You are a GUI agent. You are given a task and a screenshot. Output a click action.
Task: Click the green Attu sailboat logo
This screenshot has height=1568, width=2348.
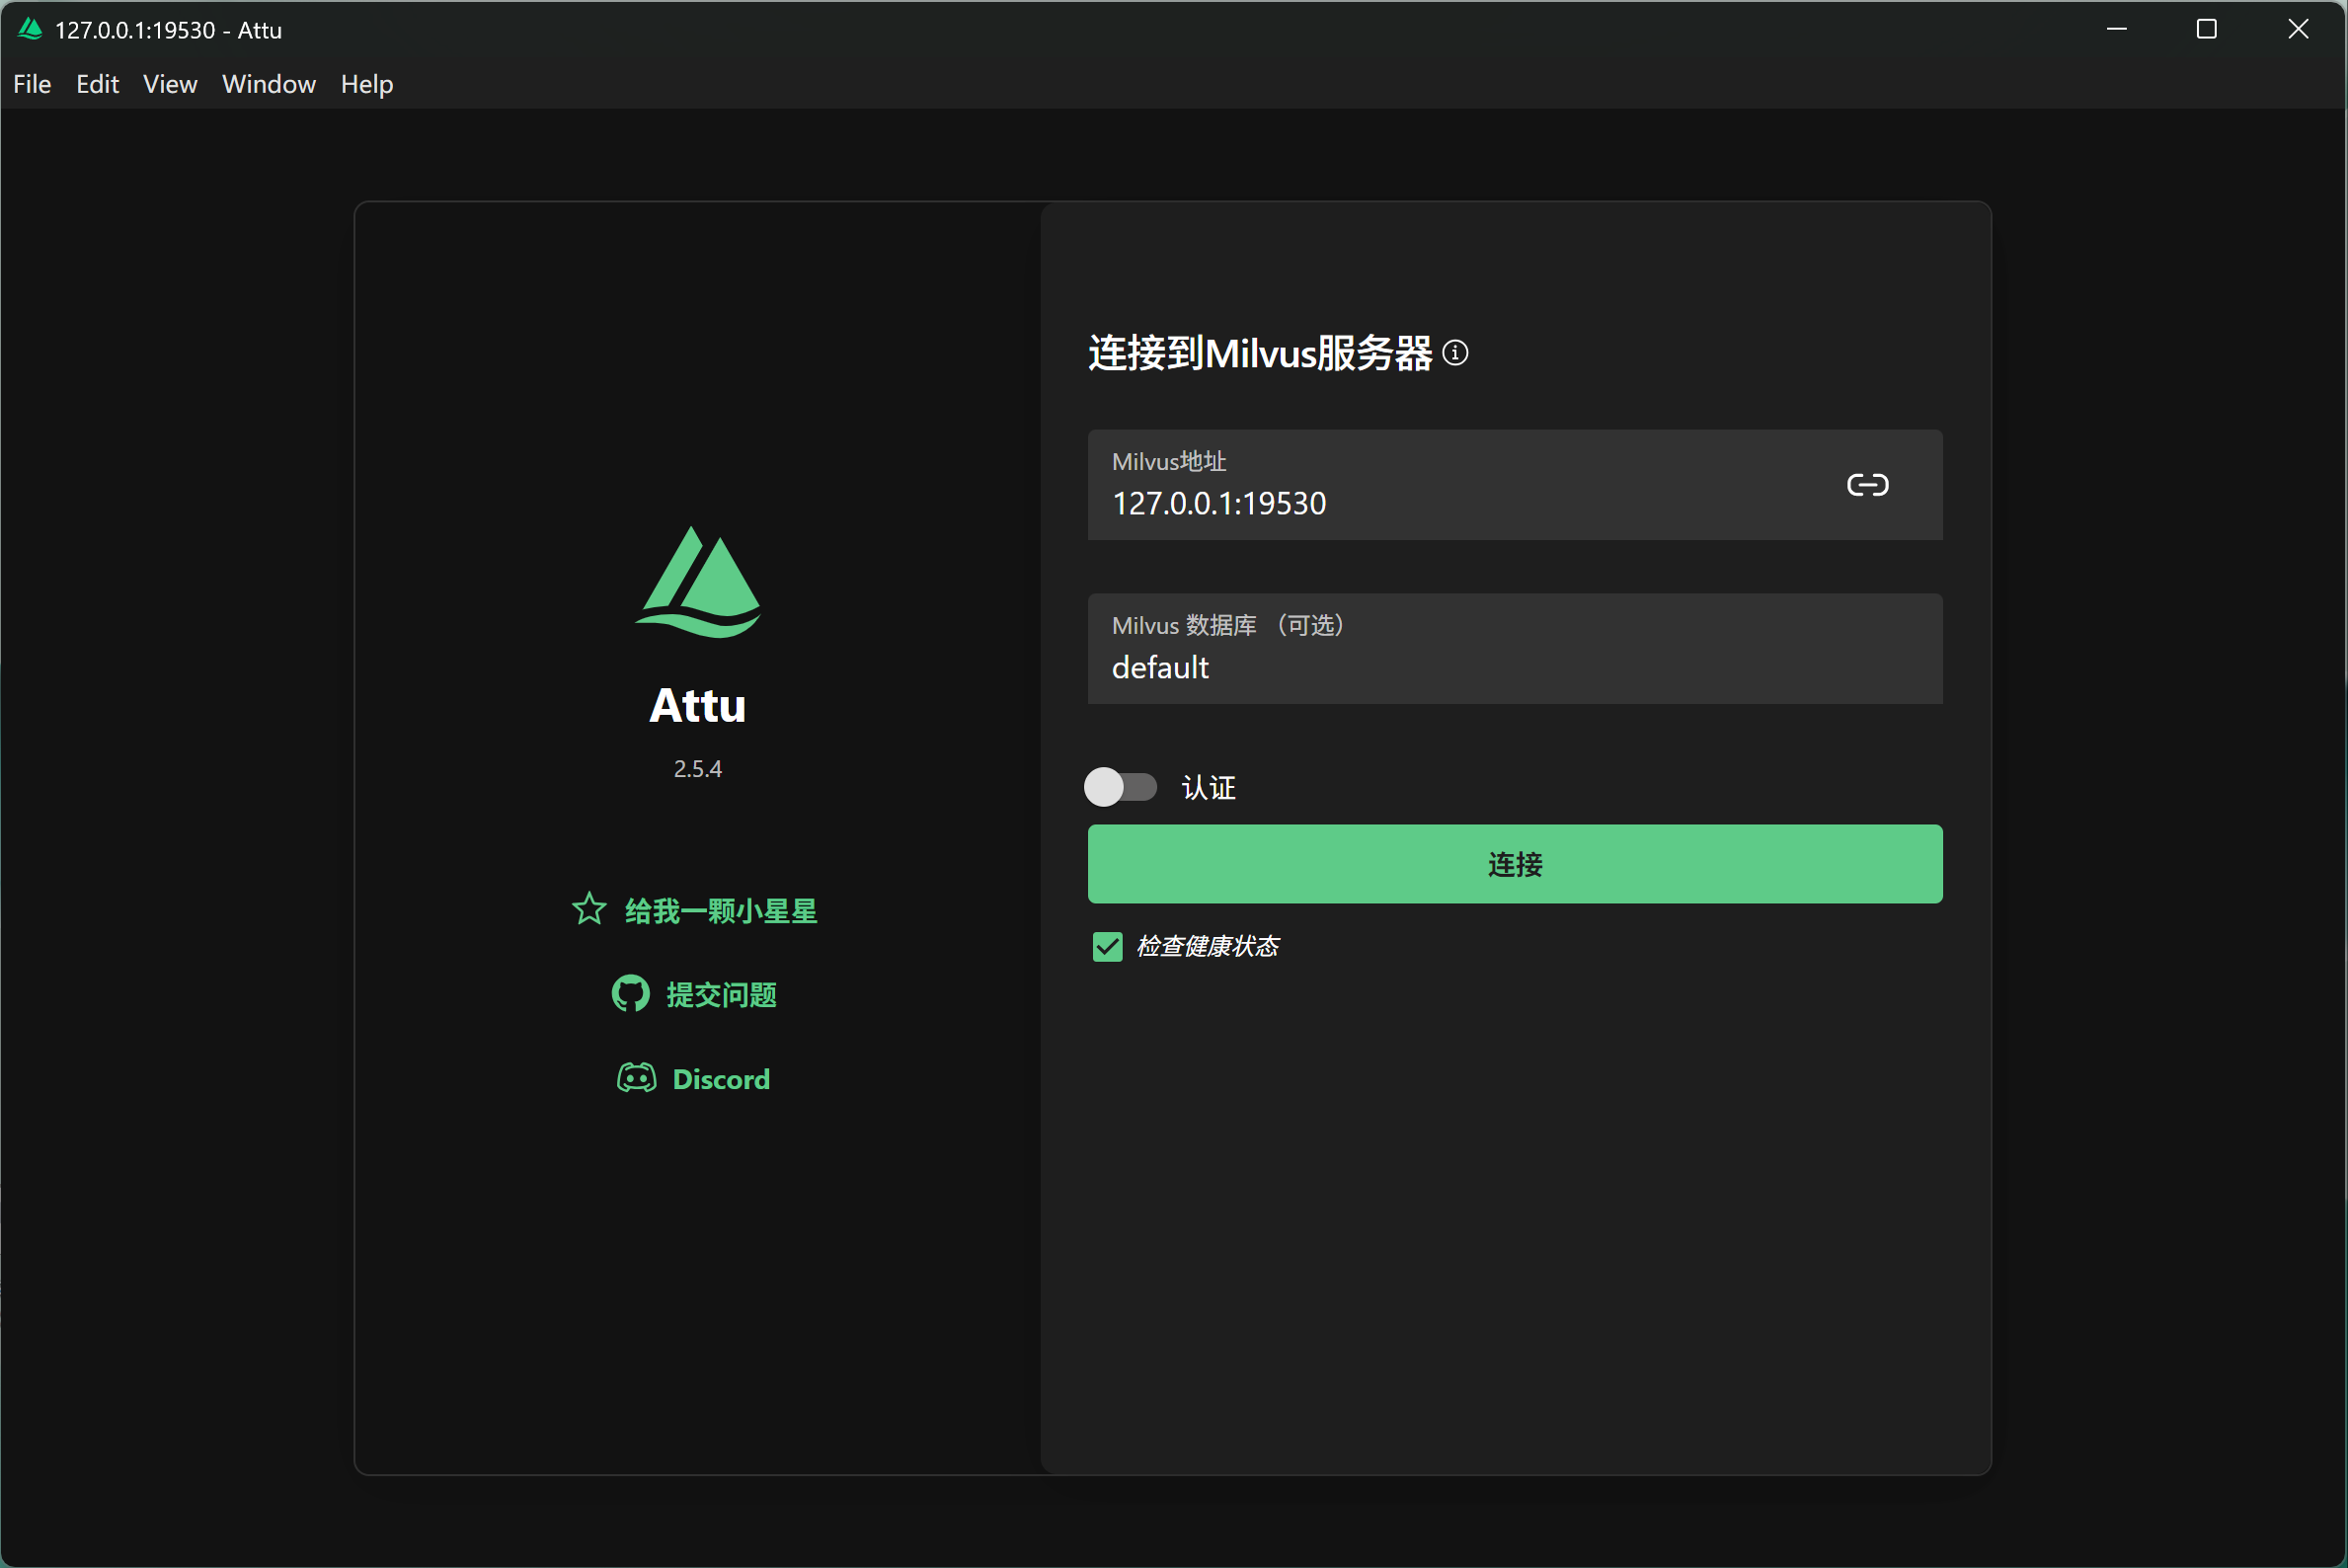pyautogui.click(x=698, y=581)
